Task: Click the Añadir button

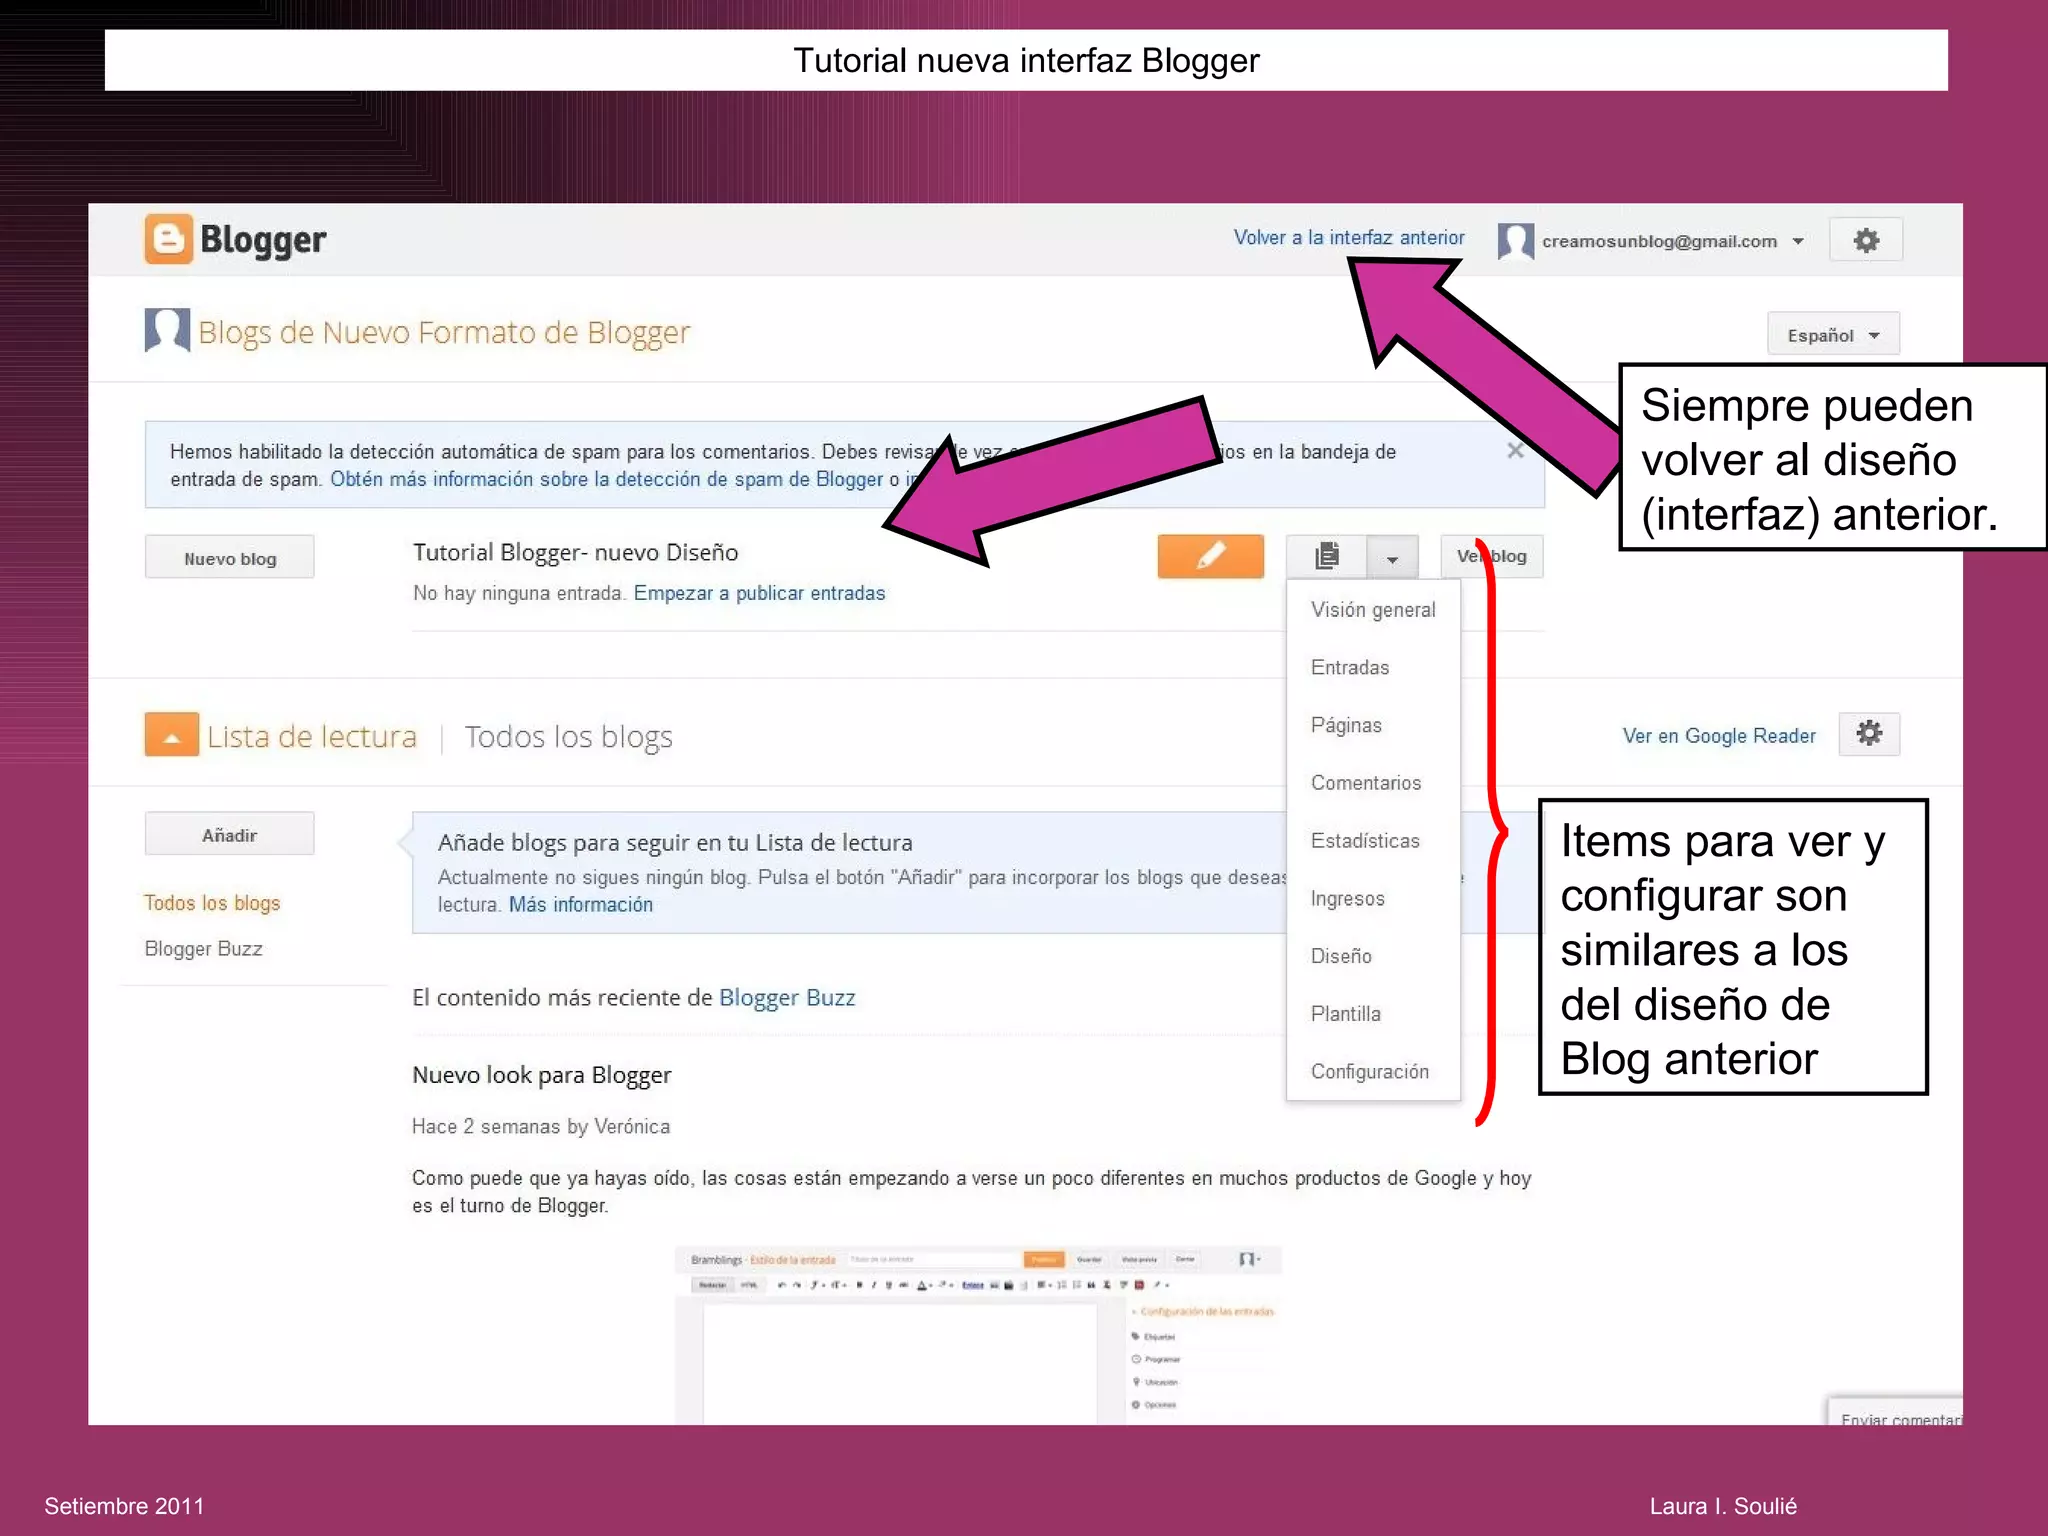Action: [x=230, y=834]
